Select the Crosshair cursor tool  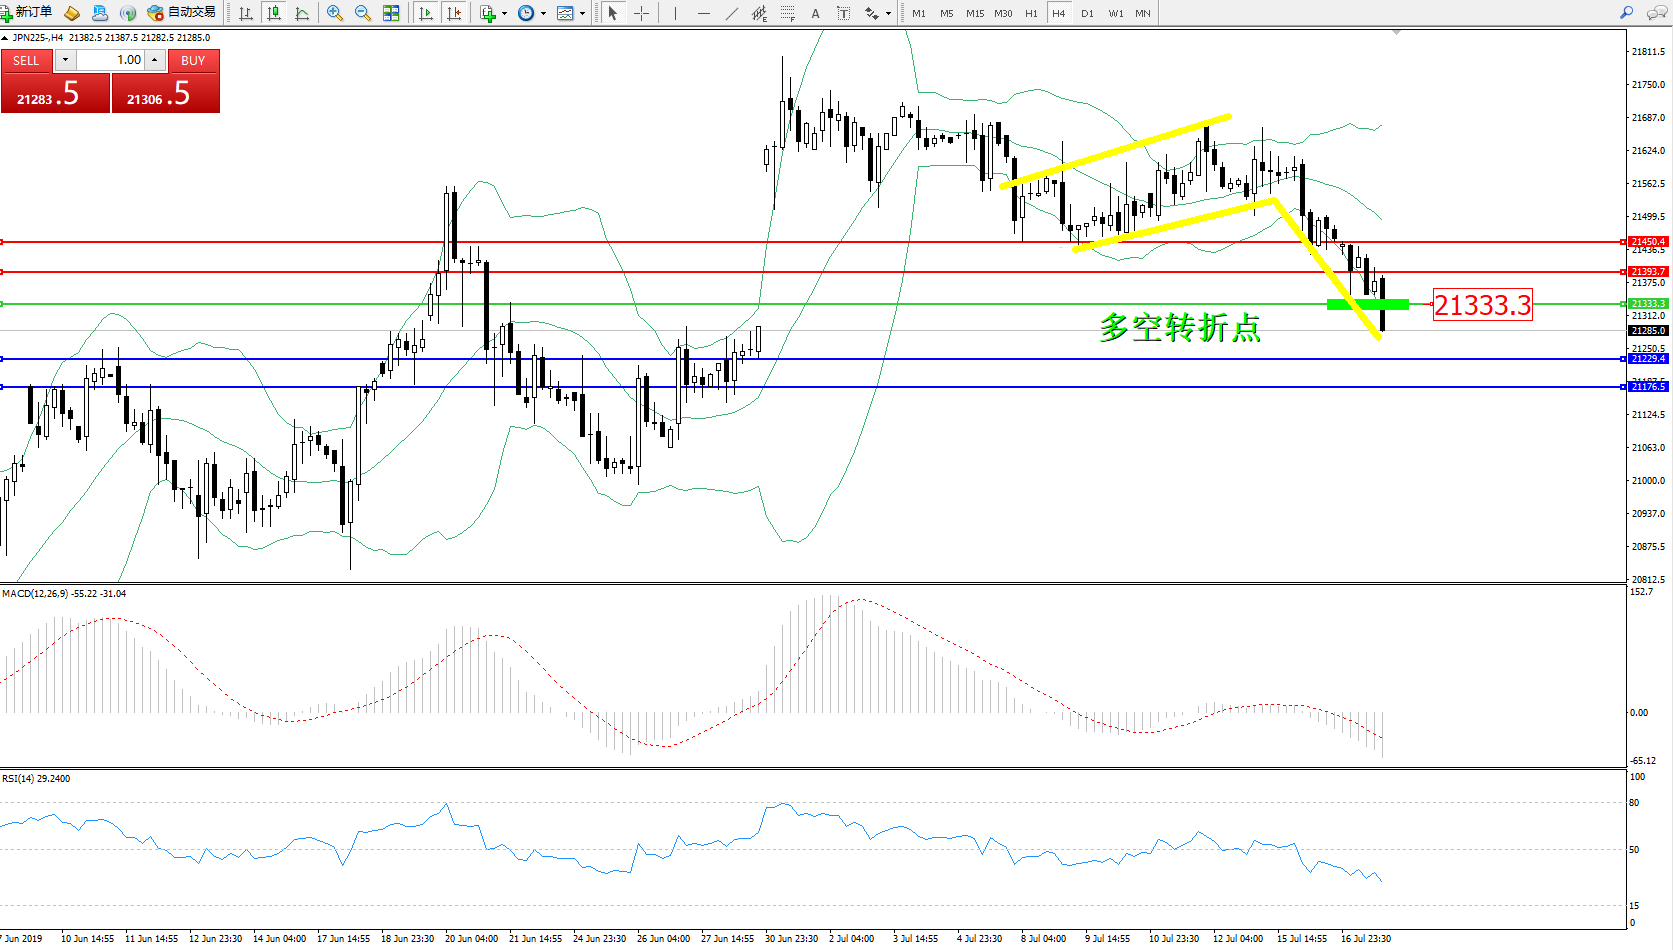pos(641,13)
